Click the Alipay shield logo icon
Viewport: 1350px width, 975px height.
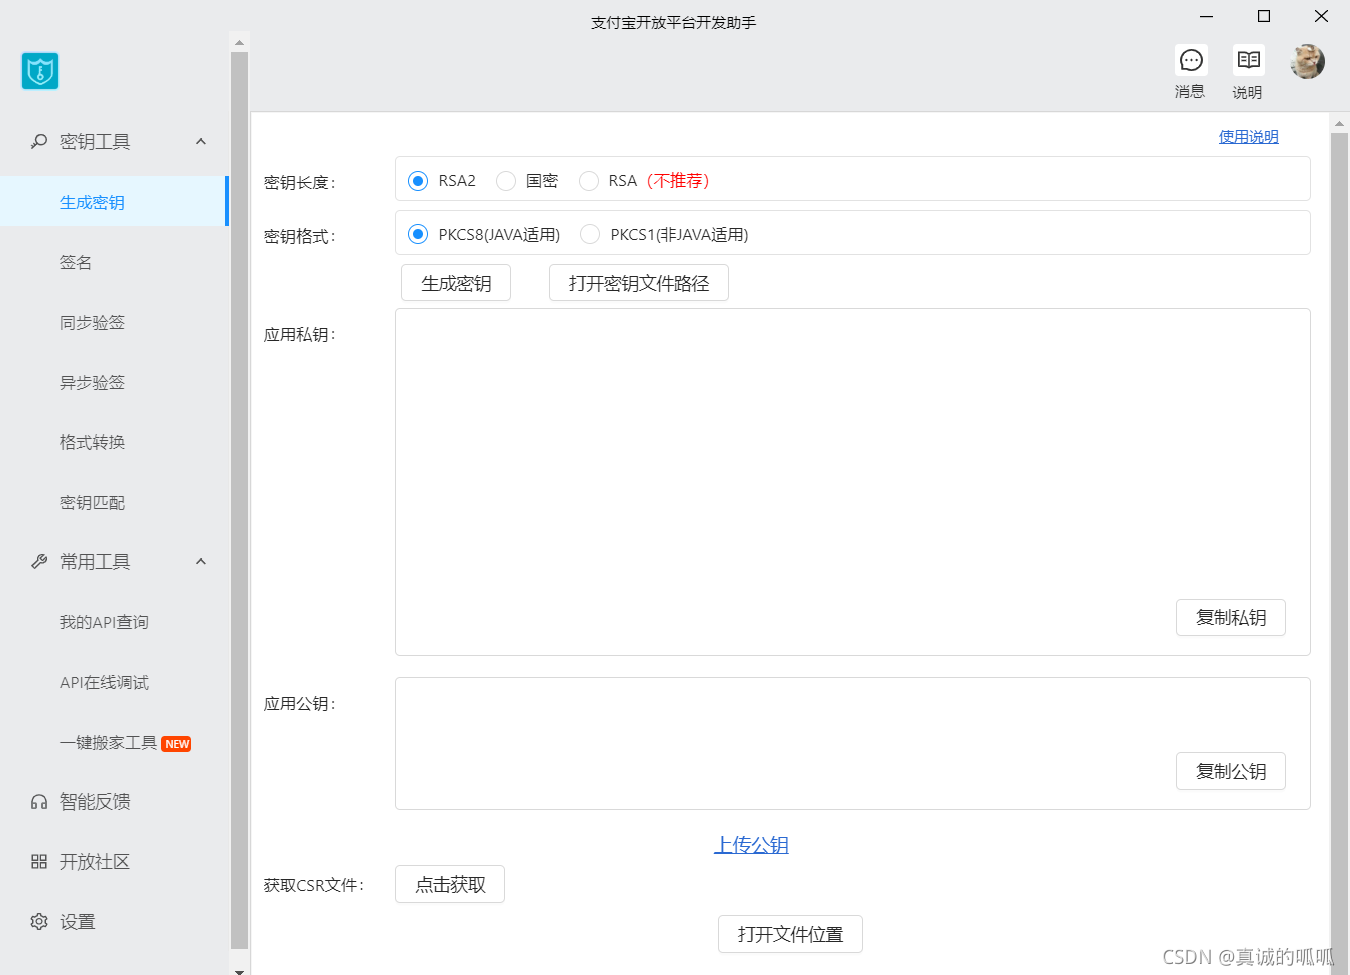tap(40, 71)
